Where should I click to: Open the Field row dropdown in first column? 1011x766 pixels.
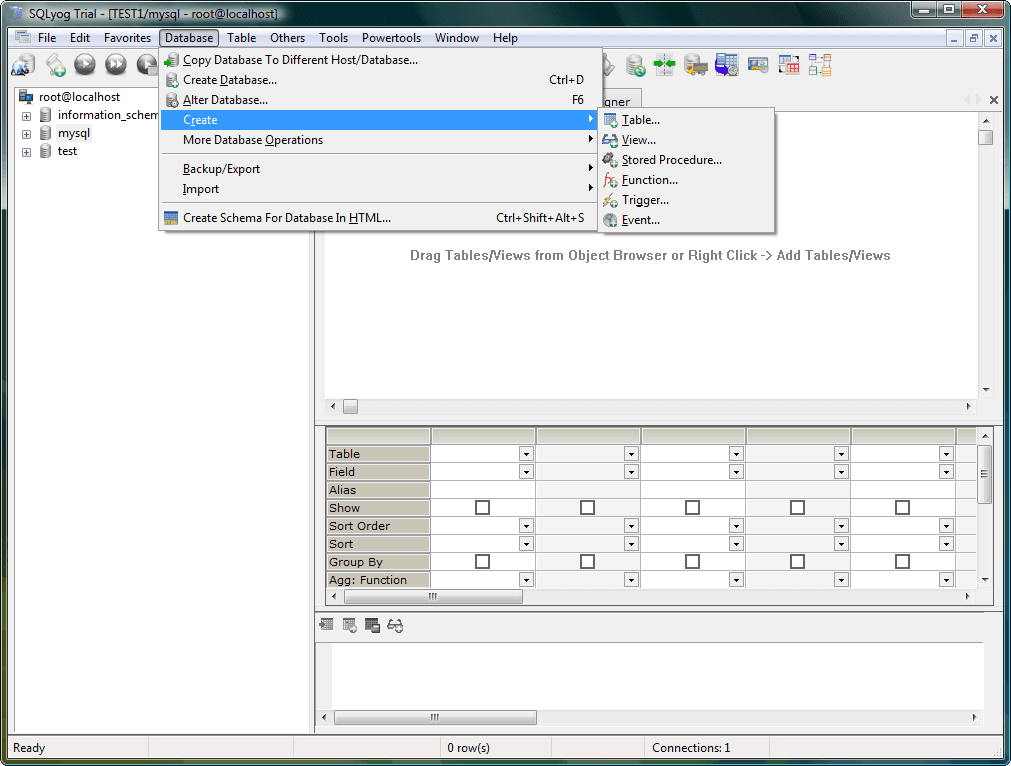(x=526, y=472)
